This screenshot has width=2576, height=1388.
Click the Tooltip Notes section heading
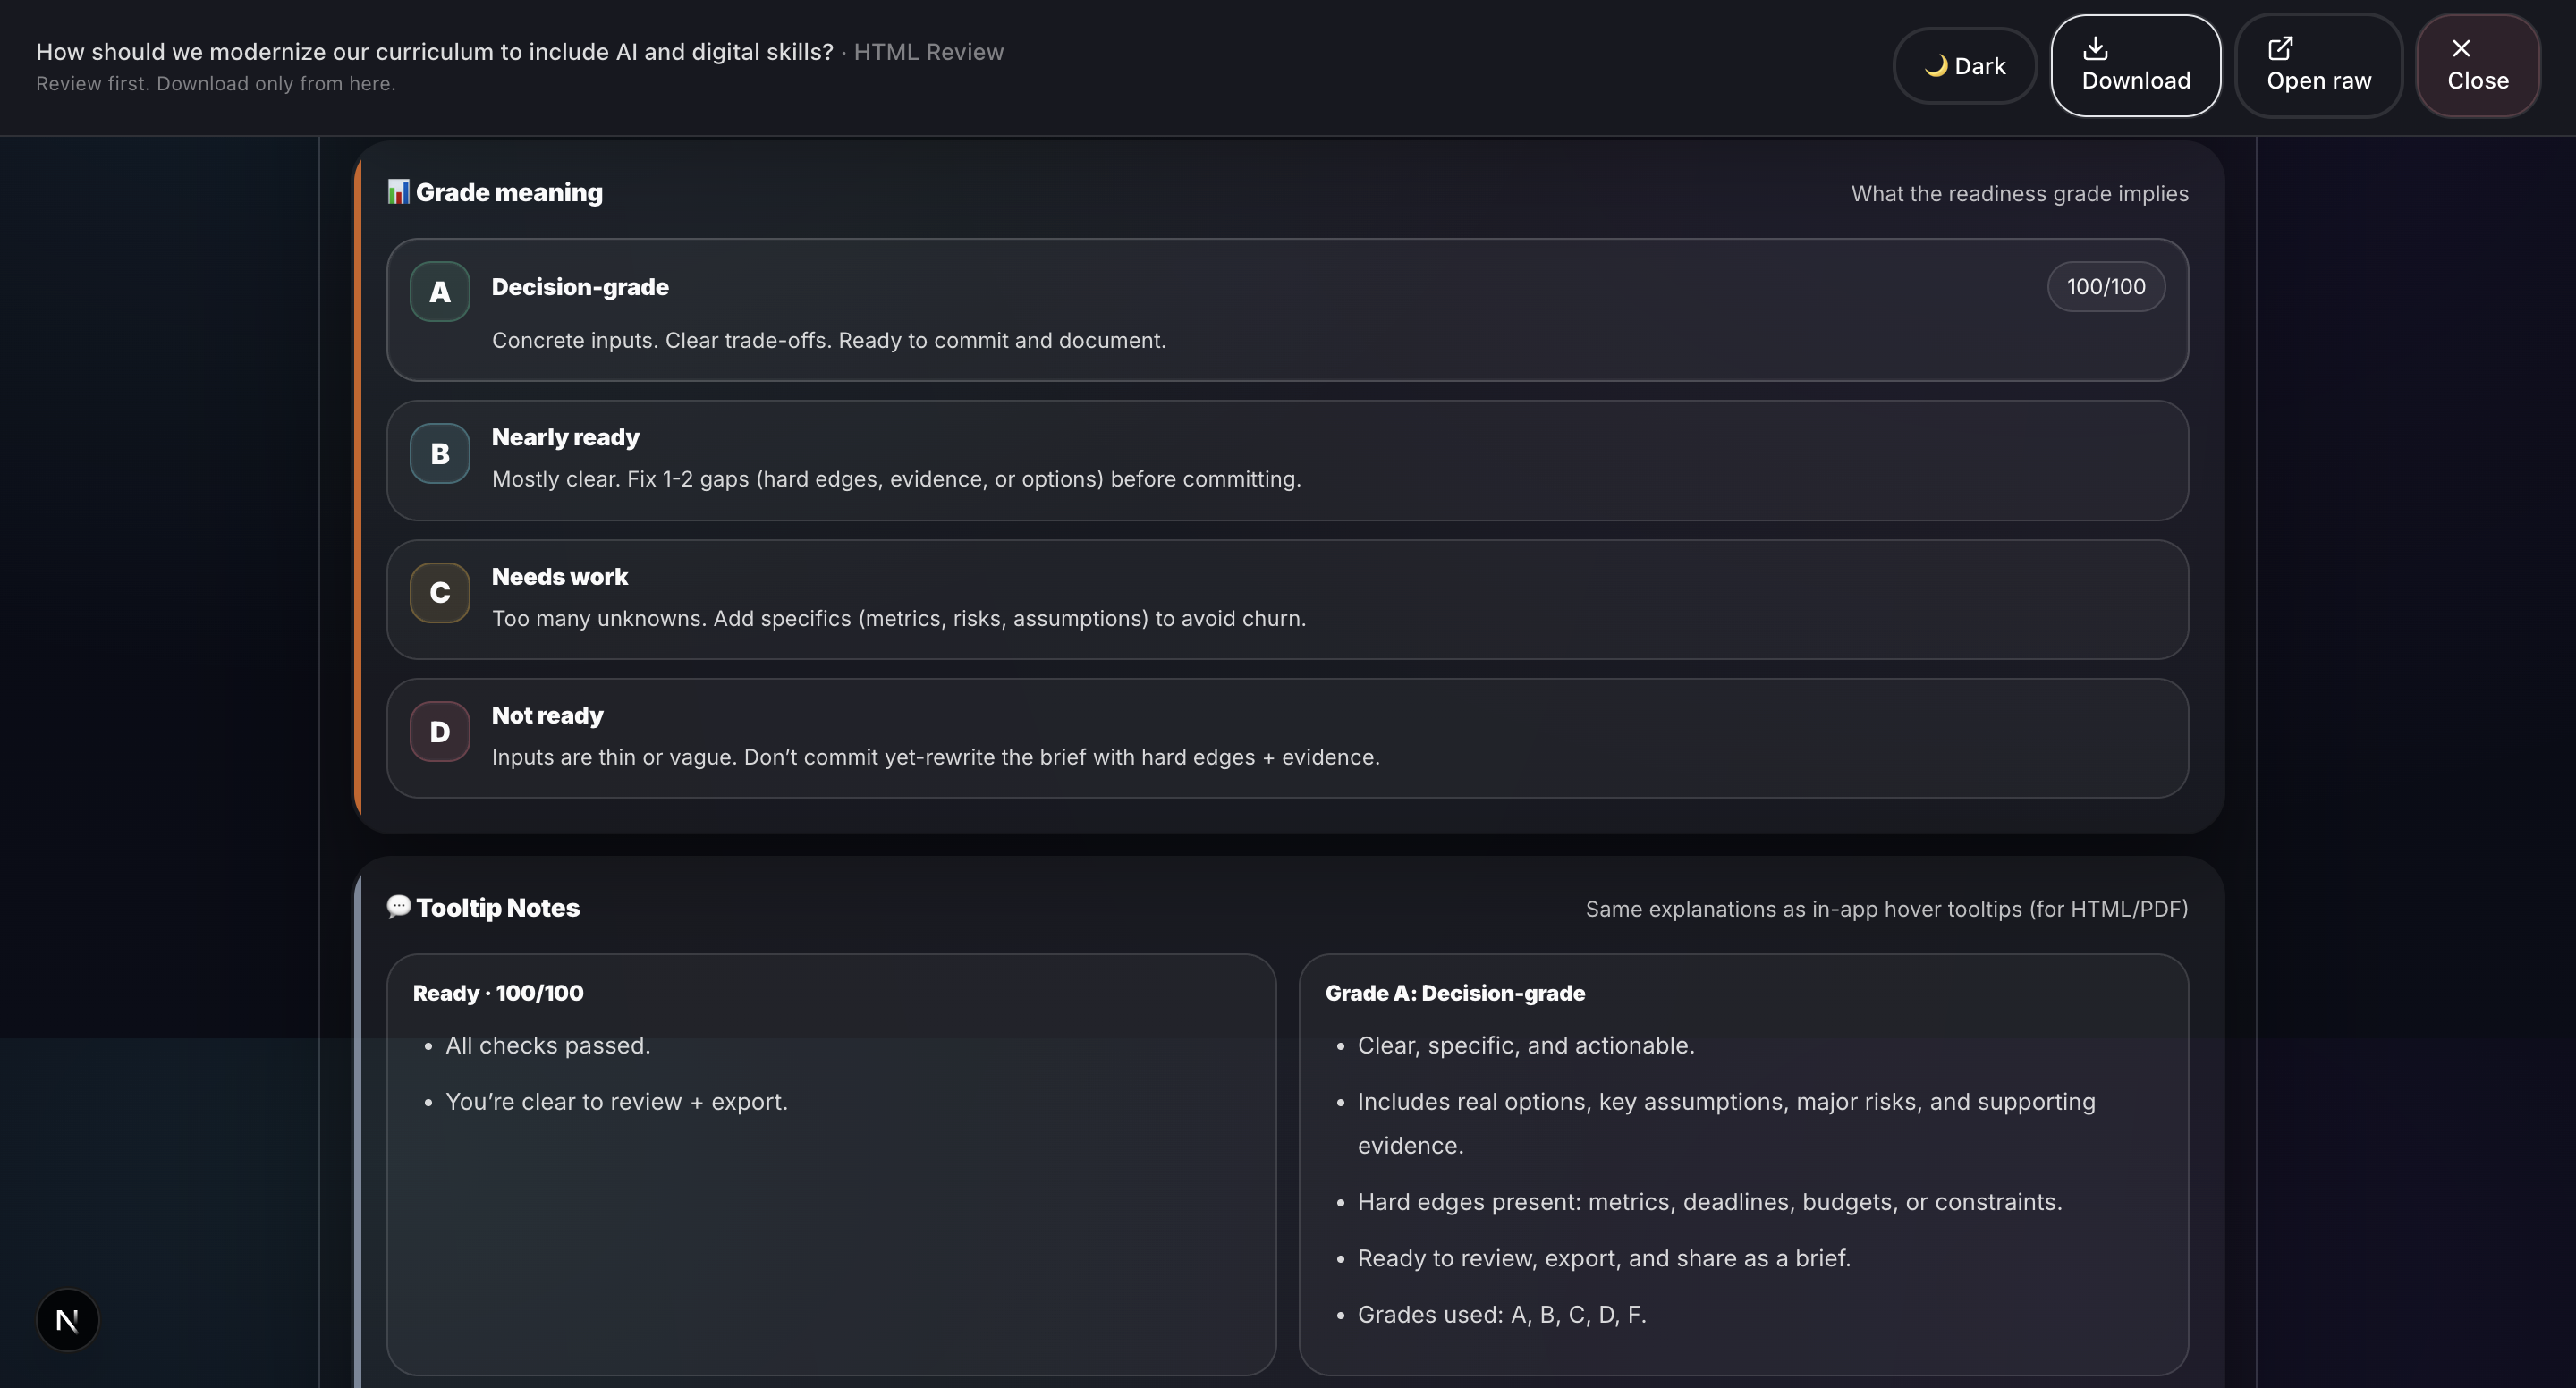click(x=498, y=908)
